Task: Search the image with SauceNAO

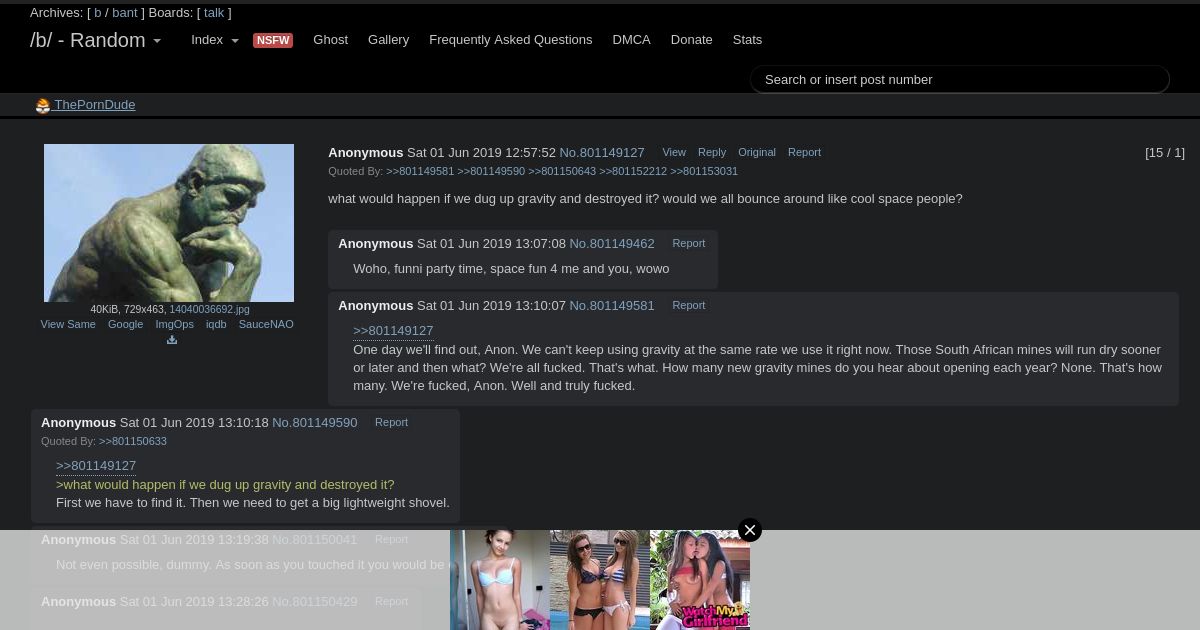Action: 266,324
